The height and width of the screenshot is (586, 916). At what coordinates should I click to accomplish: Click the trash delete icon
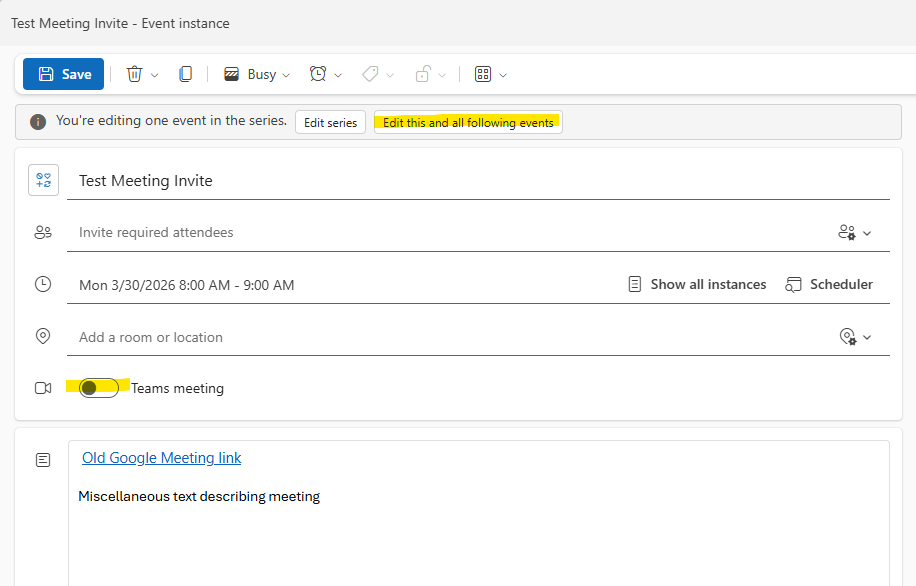pos(134,74)
